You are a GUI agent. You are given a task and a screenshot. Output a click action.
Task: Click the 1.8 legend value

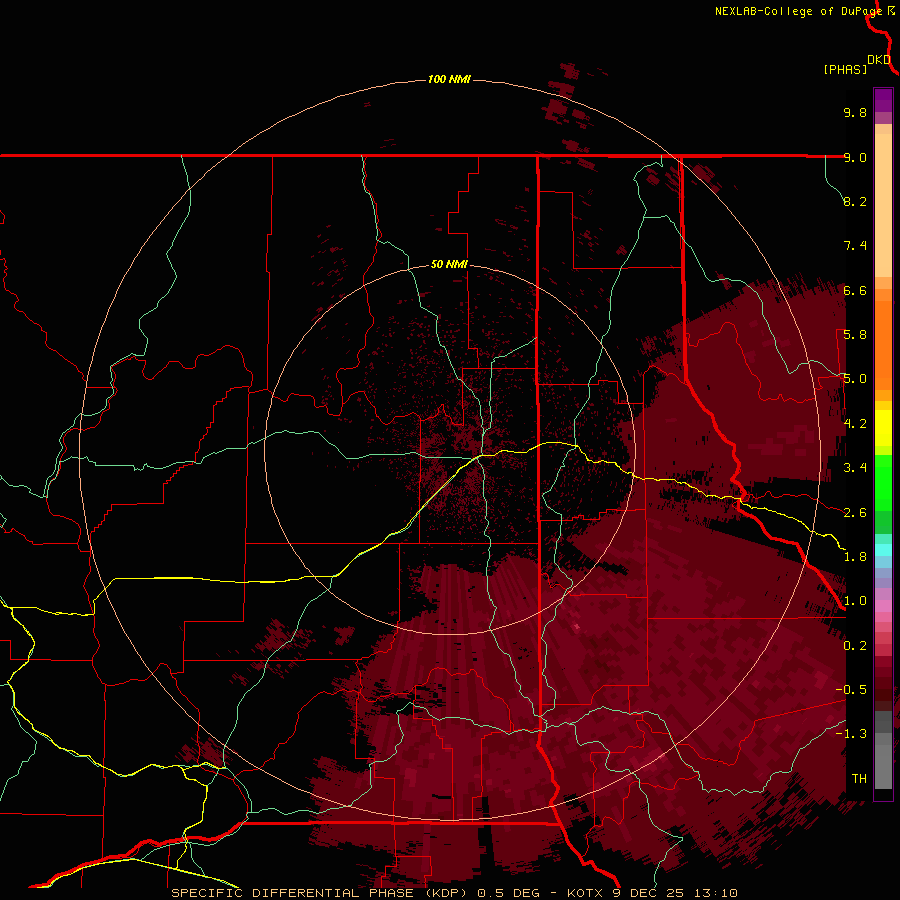(855, 557)
